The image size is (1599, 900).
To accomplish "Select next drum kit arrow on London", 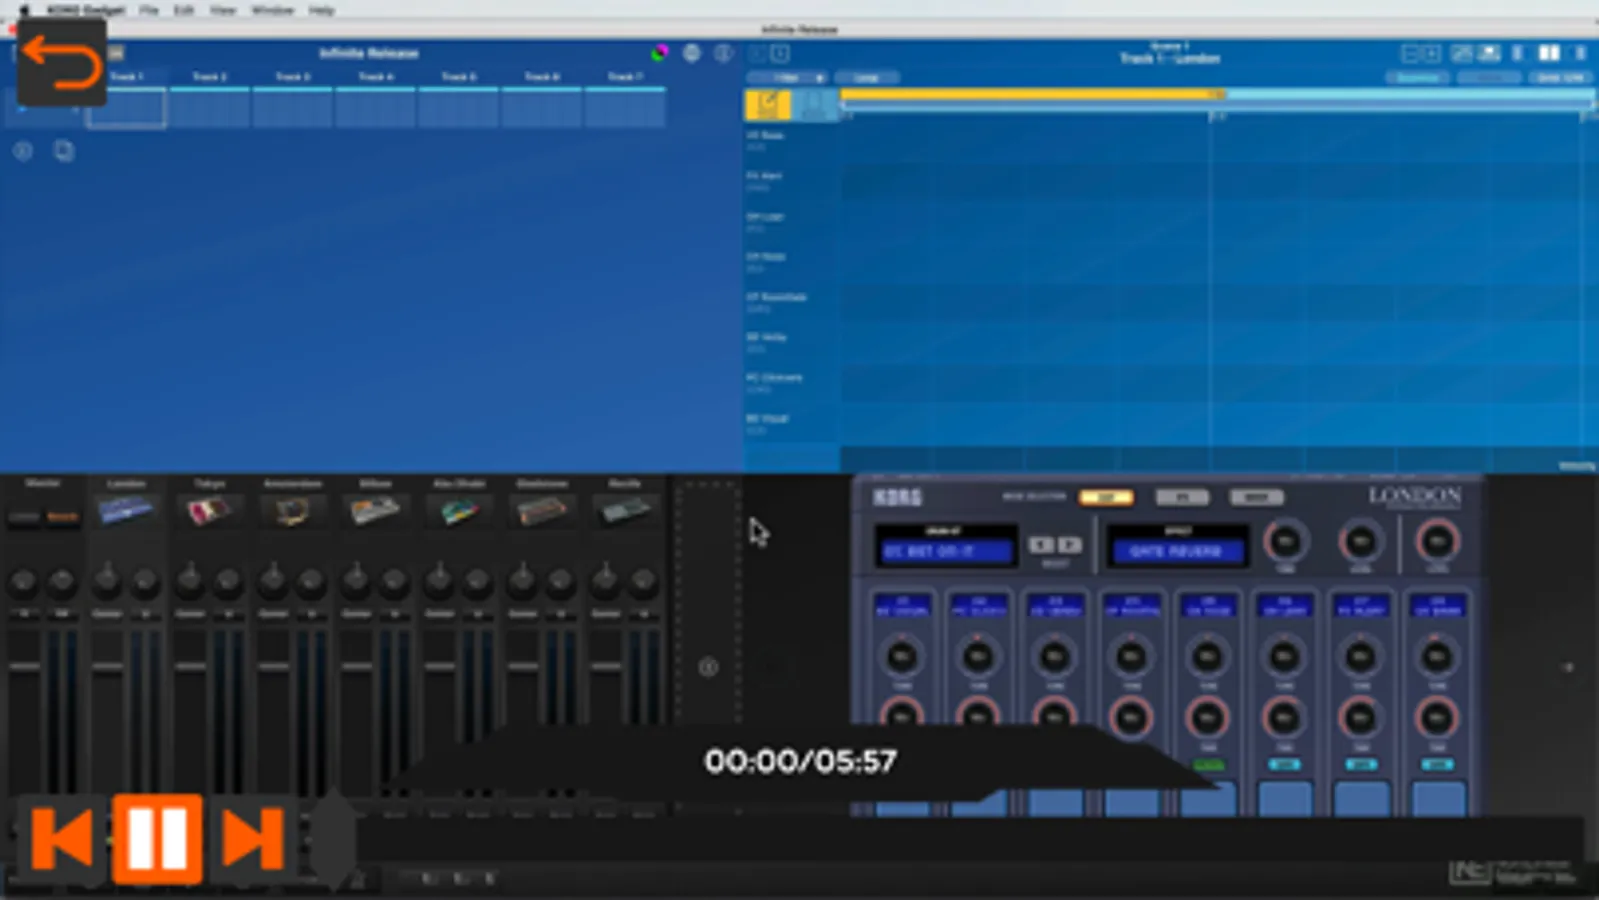I will tap(1069, 545).
